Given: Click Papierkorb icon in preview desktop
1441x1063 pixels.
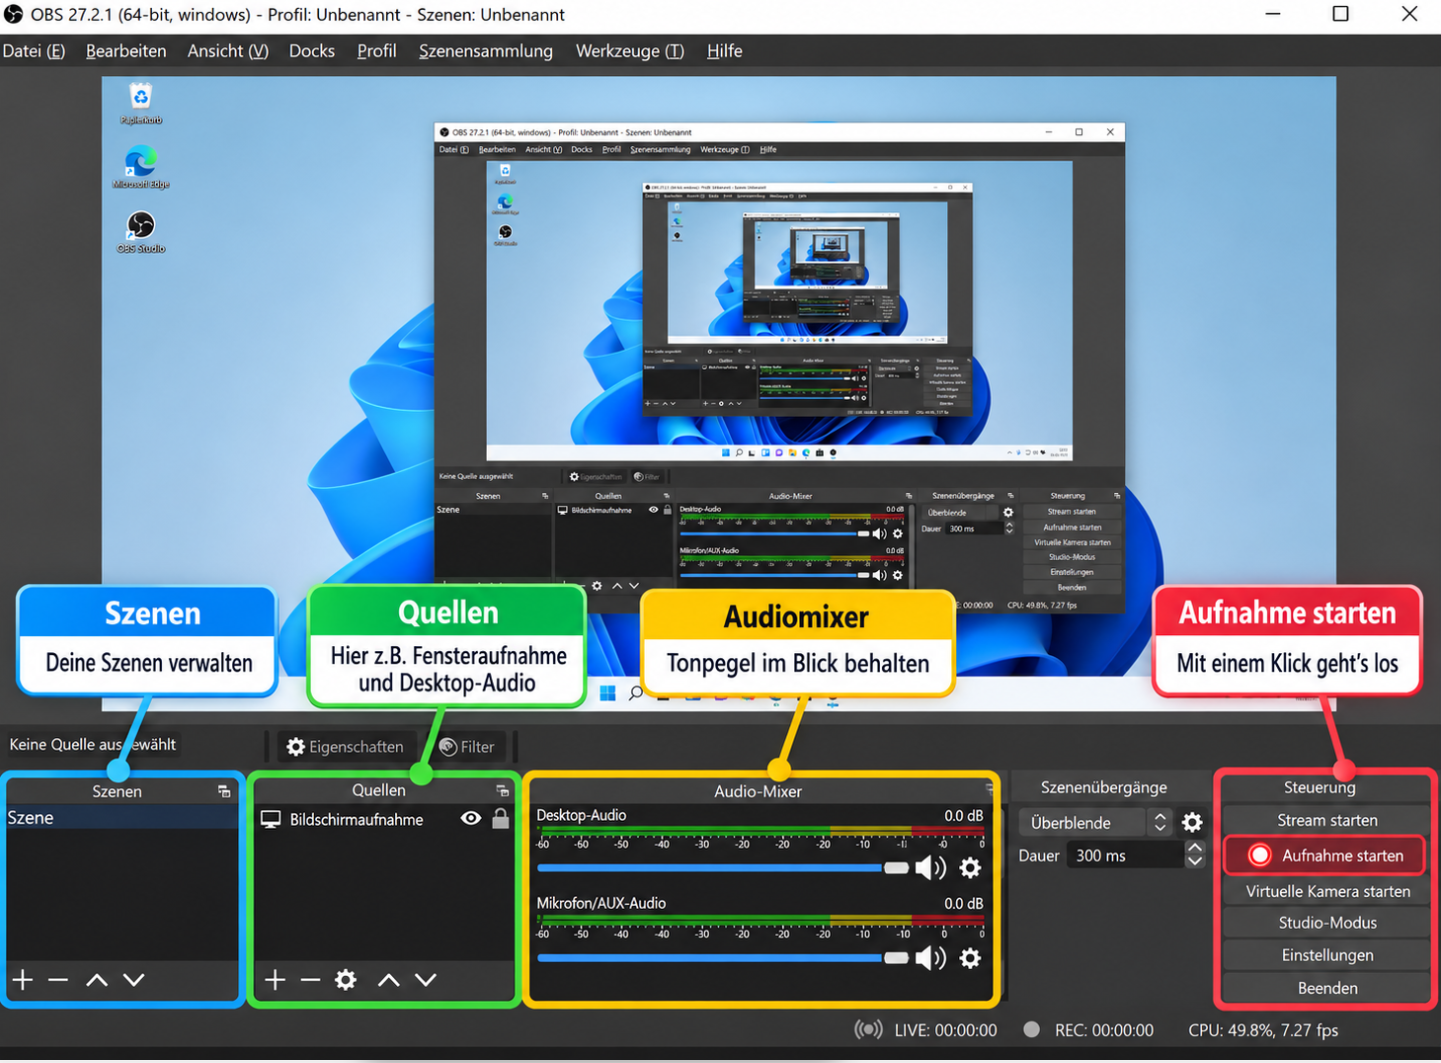Looking at the screenshot, I should (141, 104).
